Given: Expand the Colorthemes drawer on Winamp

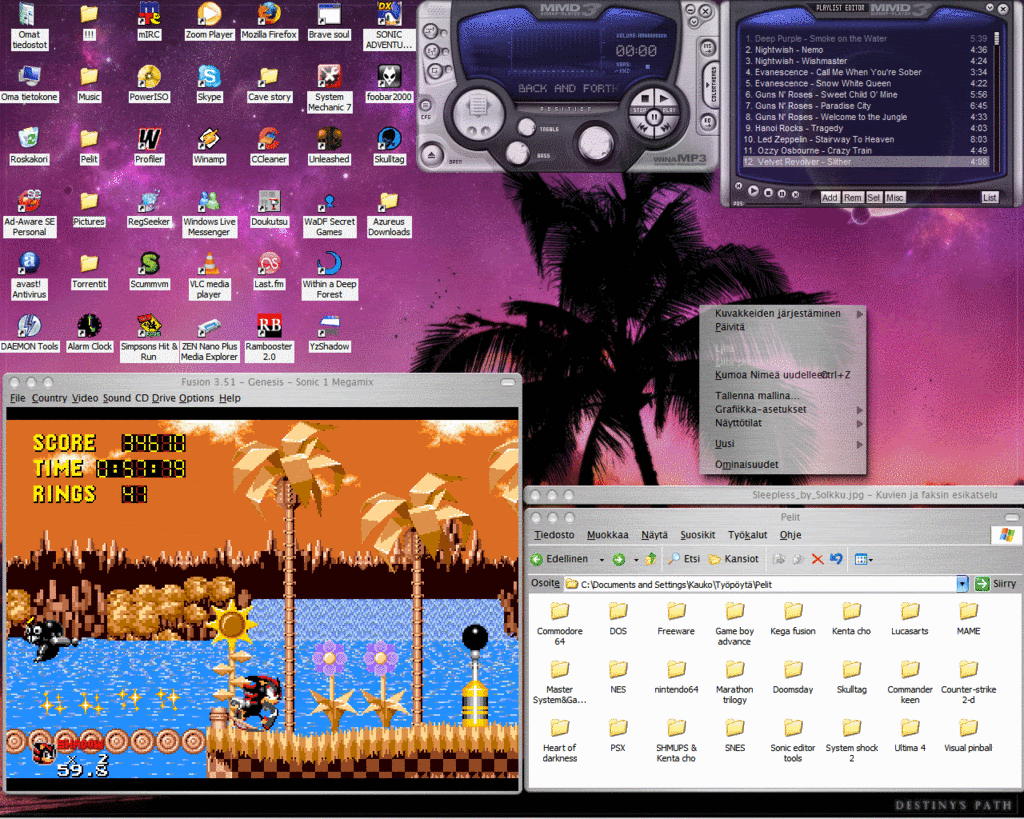Looking at the screenshot, I should (x=711, y=85).
